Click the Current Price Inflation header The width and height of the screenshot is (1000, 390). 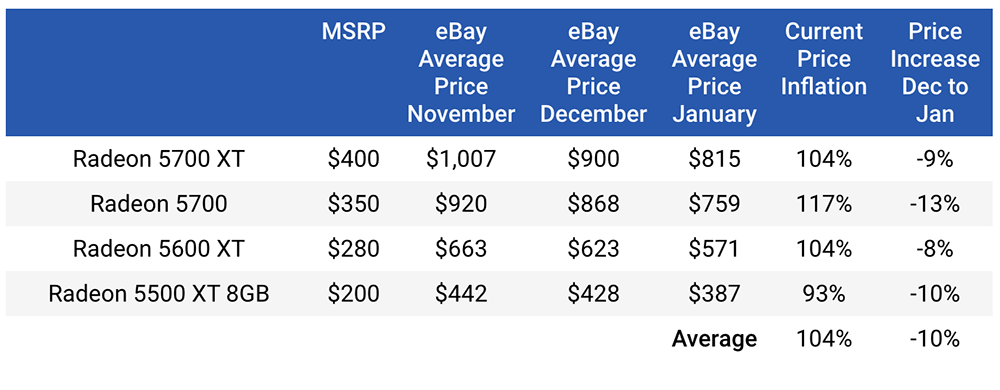pos(823,59)
